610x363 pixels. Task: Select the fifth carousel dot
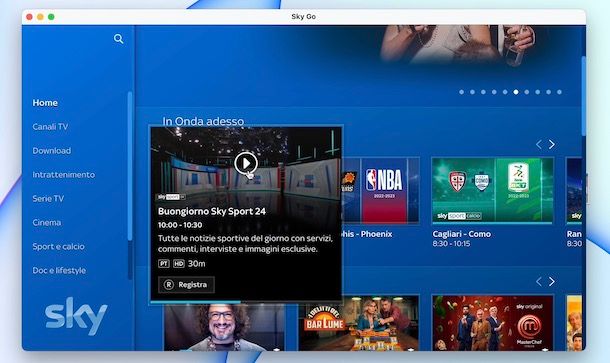tap(505, 92)
